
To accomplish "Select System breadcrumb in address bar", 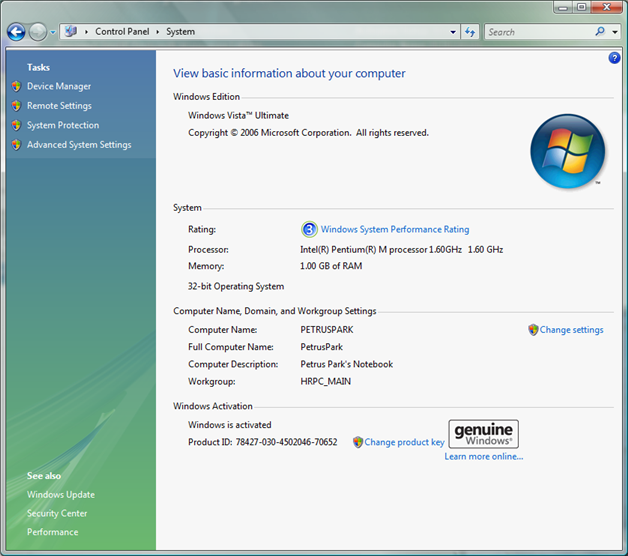I will point(181,32).
